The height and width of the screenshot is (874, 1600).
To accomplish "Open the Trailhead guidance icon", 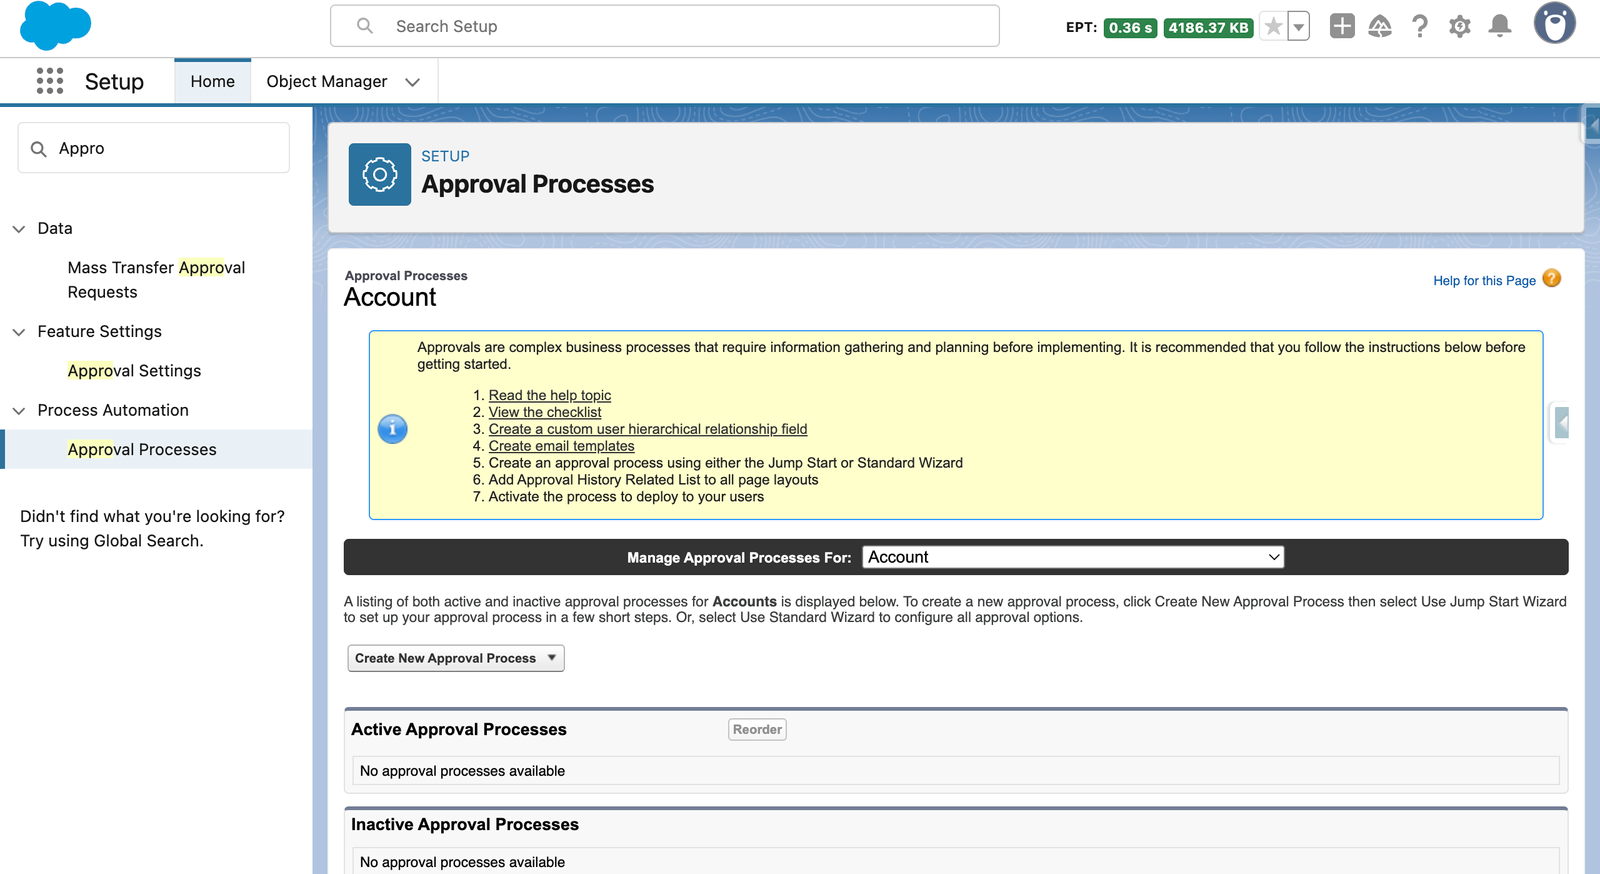I will pyautogui.click(x=1380, y=27).
